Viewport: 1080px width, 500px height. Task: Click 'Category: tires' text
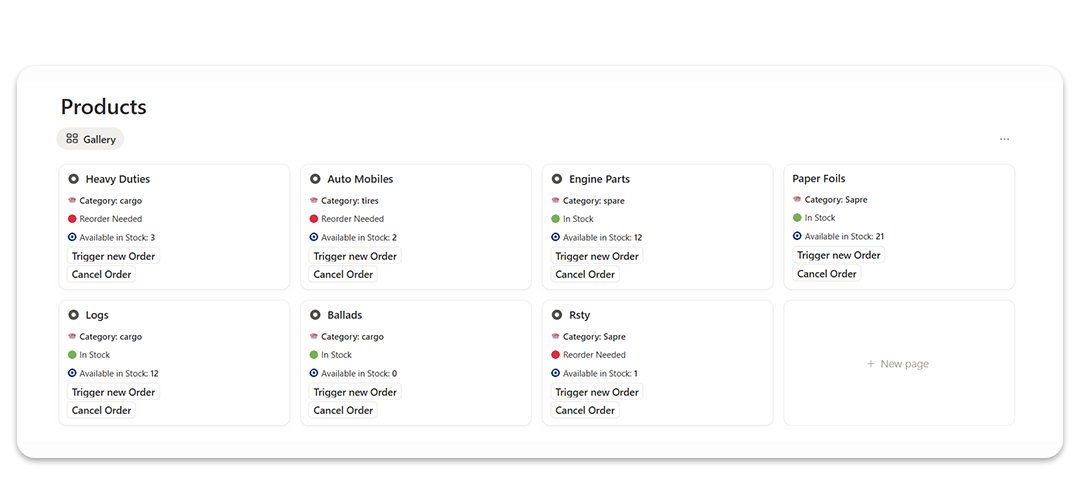pyautogui.click(x=350, y=201)
